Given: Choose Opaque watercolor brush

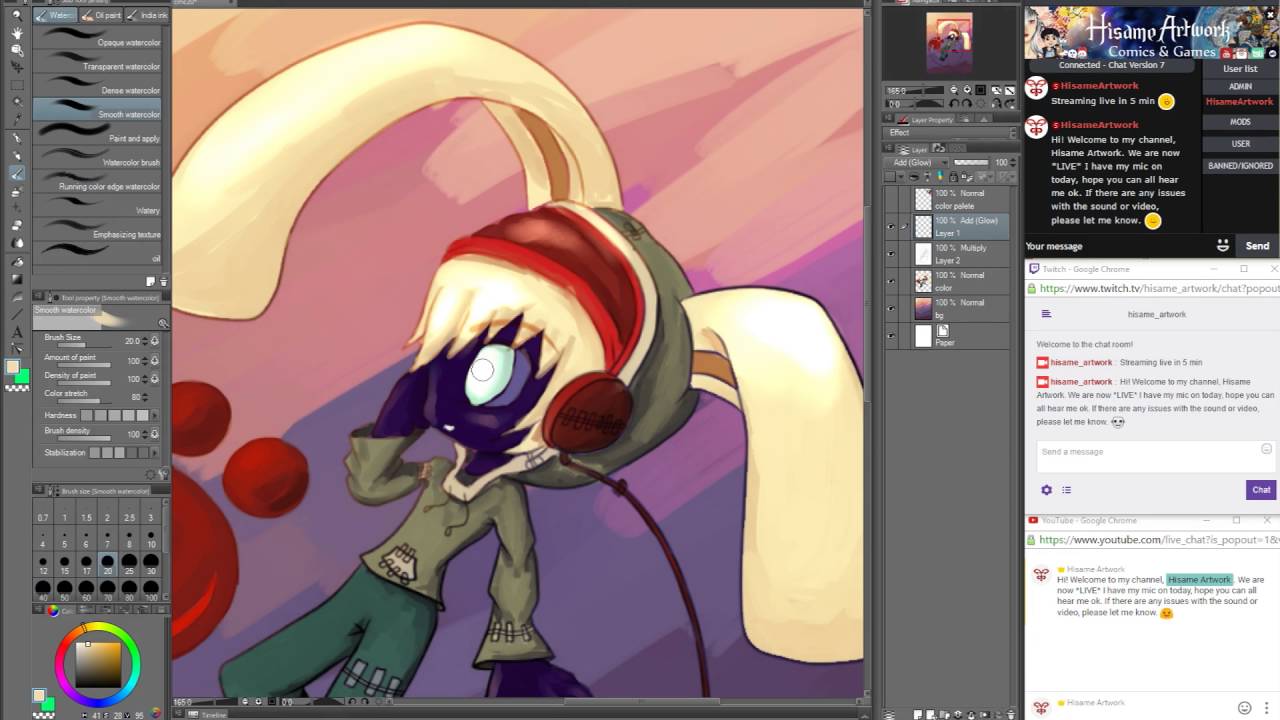Looking at the screenshot, I should (x=97, y=38).
